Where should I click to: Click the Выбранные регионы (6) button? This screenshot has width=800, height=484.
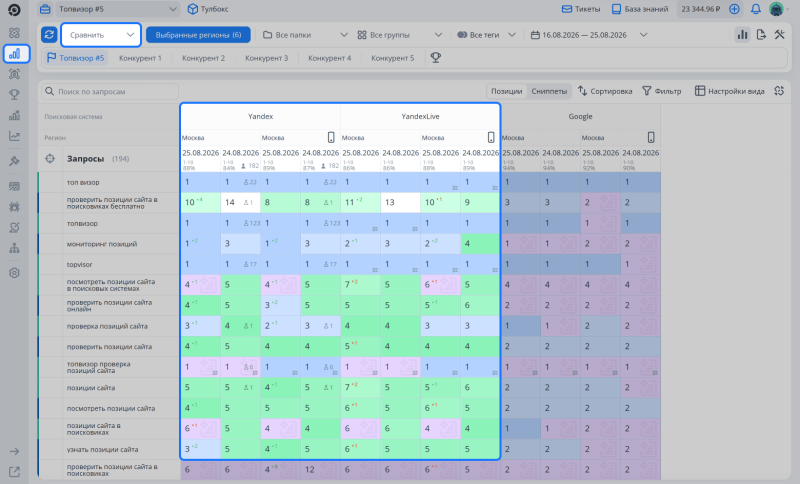pos(198,35)
